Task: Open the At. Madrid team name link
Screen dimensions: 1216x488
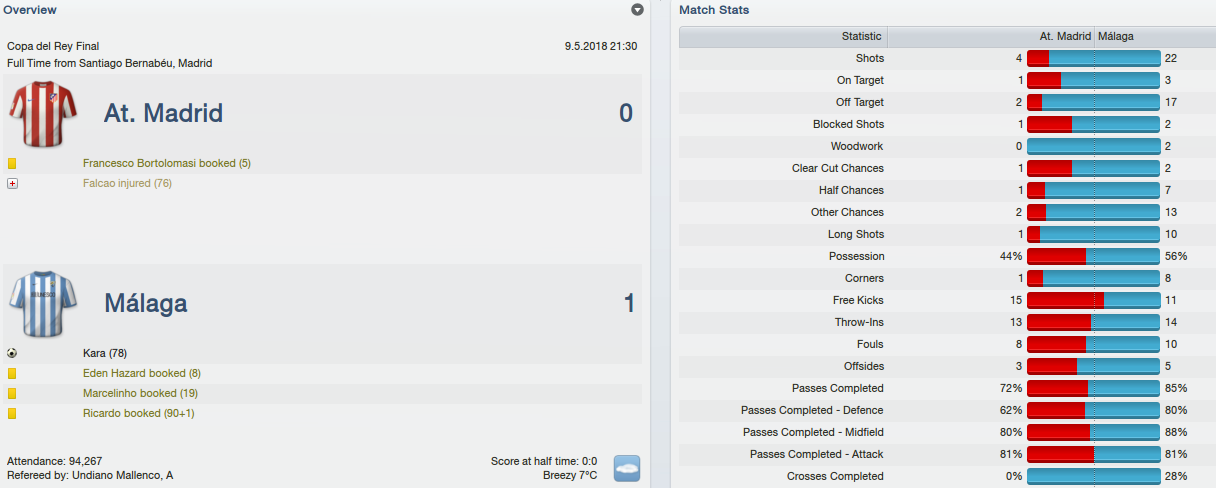Action: pos(163,113)
